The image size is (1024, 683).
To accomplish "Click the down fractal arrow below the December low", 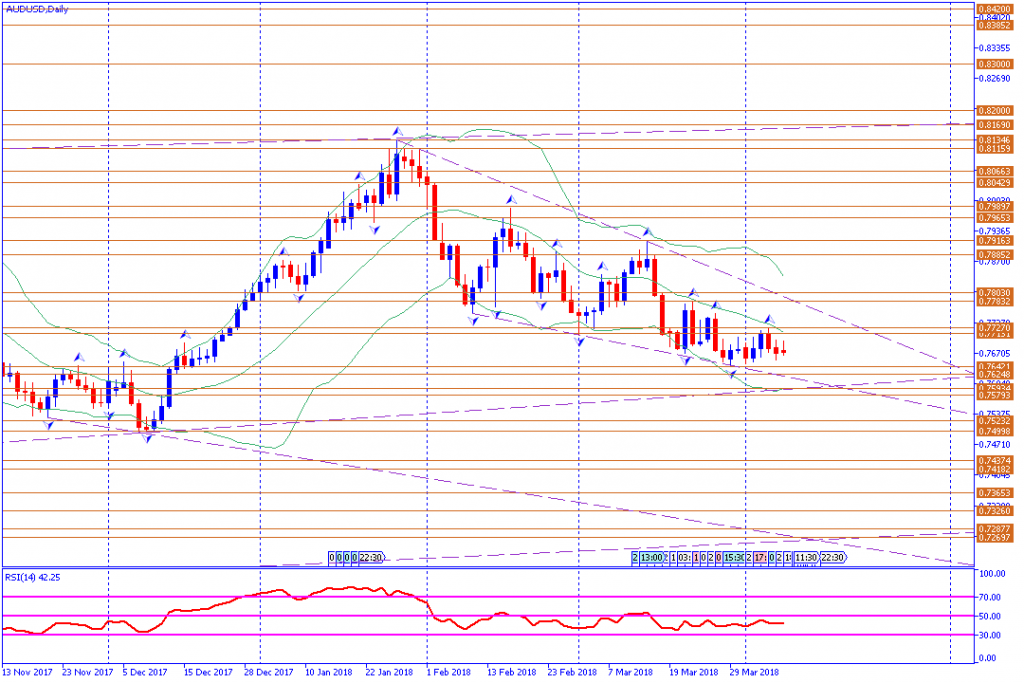I will [x=148, y=437].
